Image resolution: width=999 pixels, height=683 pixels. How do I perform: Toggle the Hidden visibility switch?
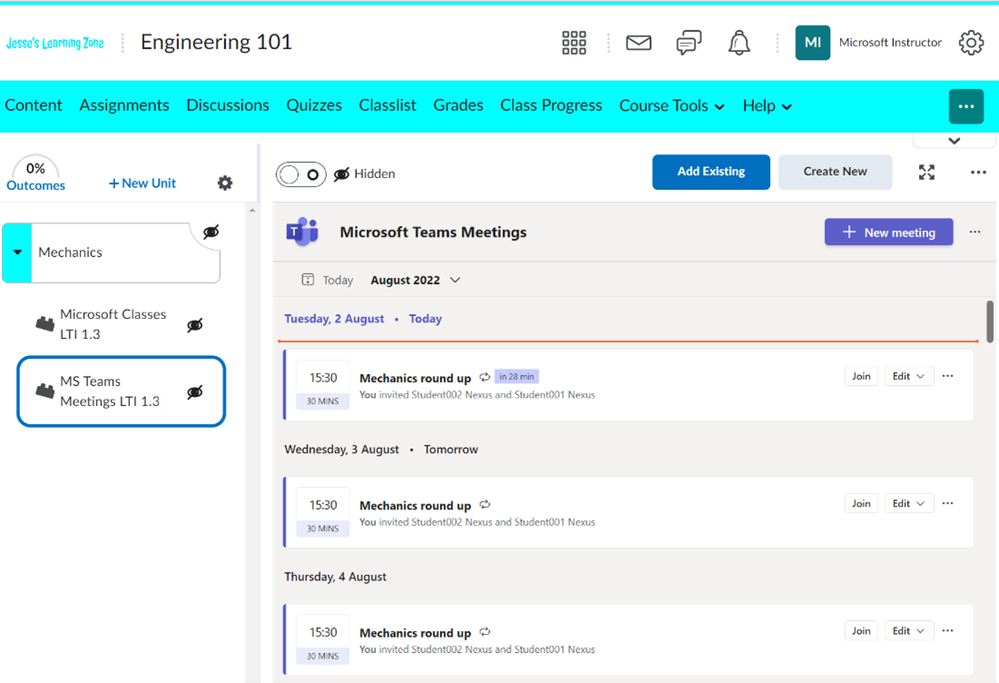click(301, 174)
